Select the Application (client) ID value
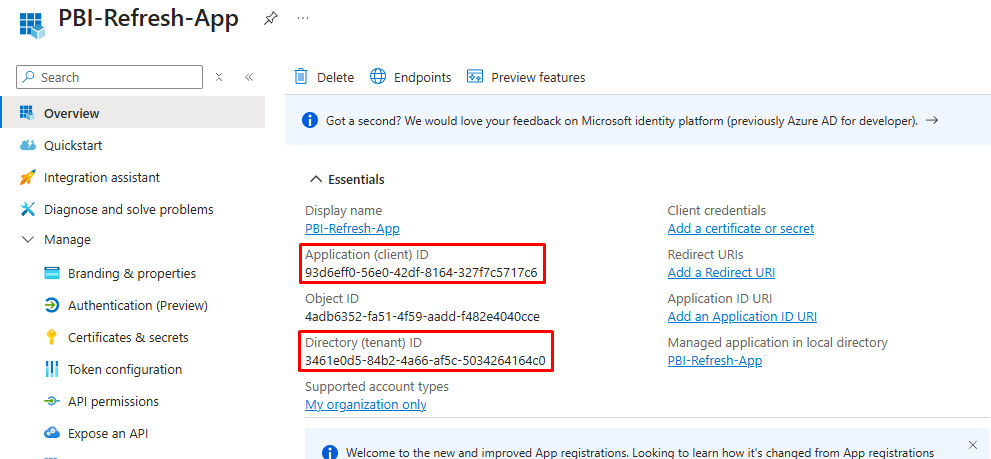Screen dimensions: 991x459 (x=421, y=273)
